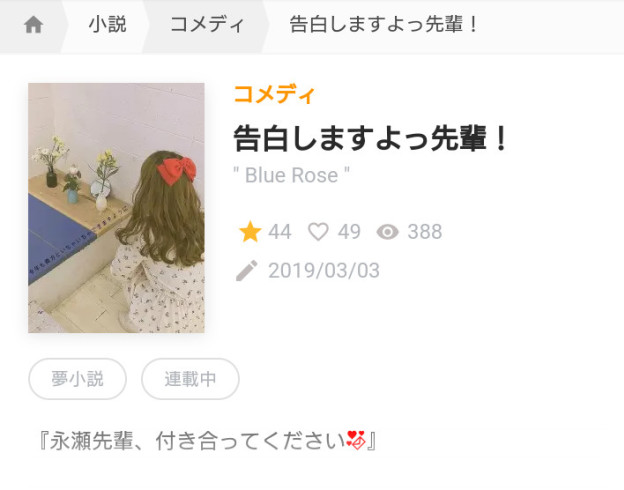
Task: Click the like count 49
Action: (349, 232)
